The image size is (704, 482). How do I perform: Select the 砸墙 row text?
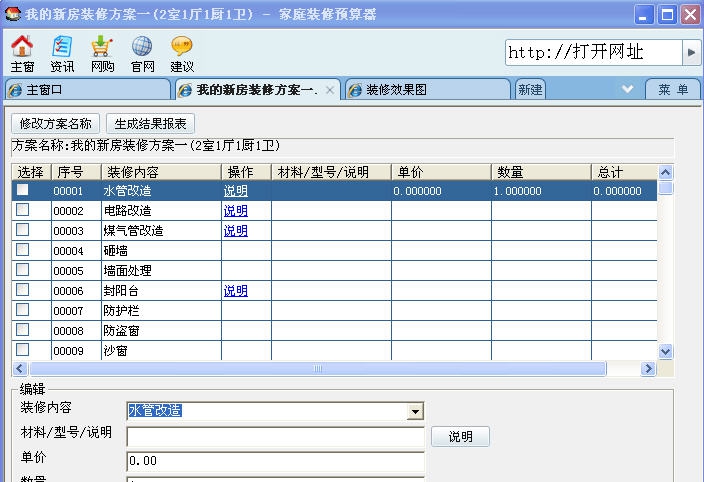click(115, 250)
